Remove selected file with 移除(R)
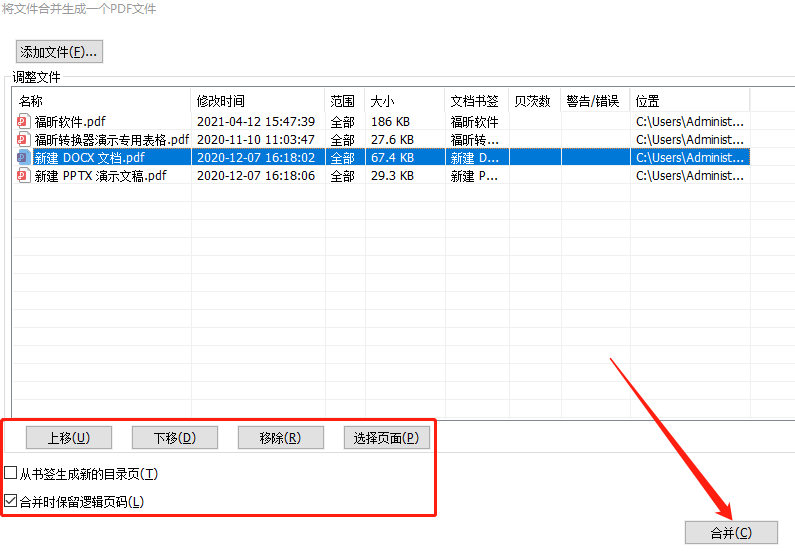The image size is (795, 552). click(281, 437)
